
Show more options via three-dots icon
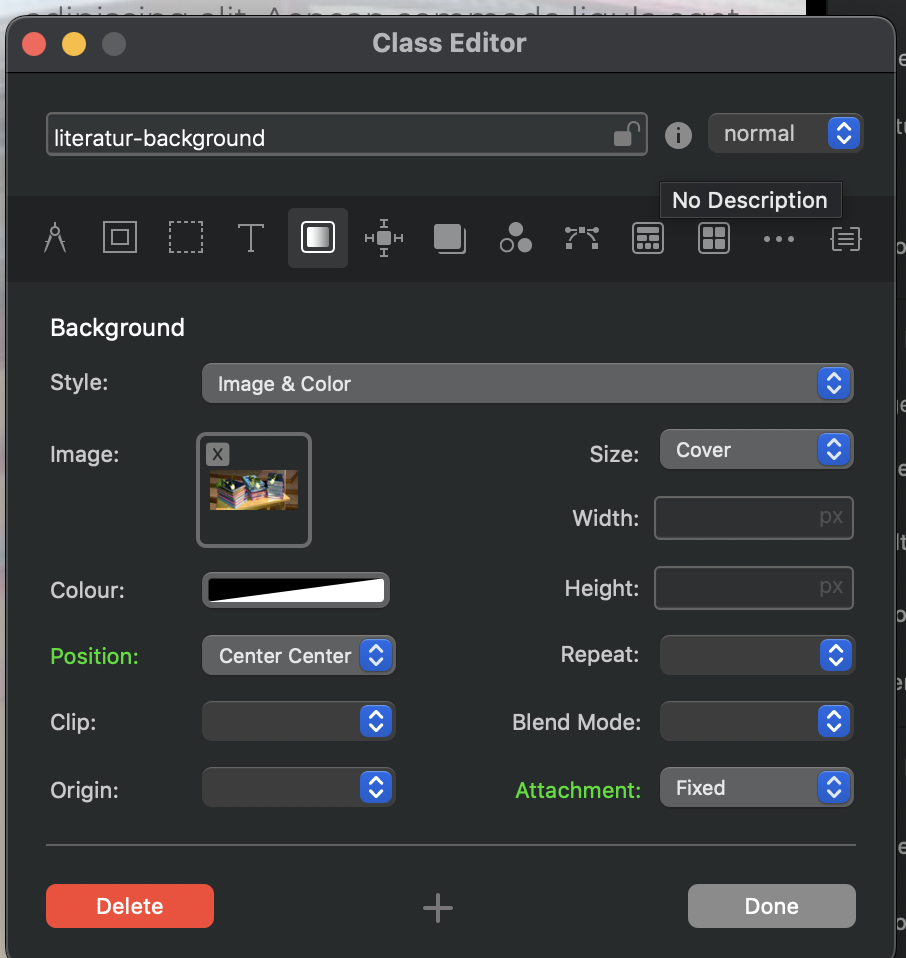point(779,238)
